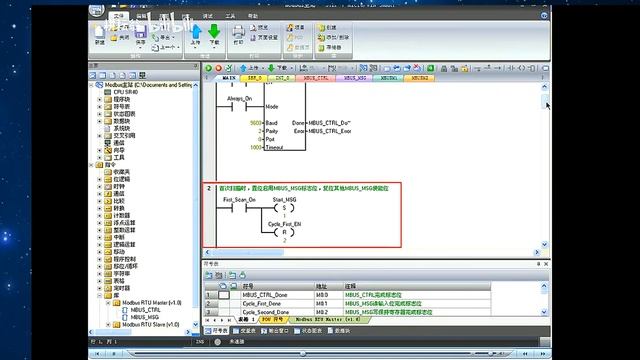
Task: Click the Delete Network icon with red X
Action: 417,68
